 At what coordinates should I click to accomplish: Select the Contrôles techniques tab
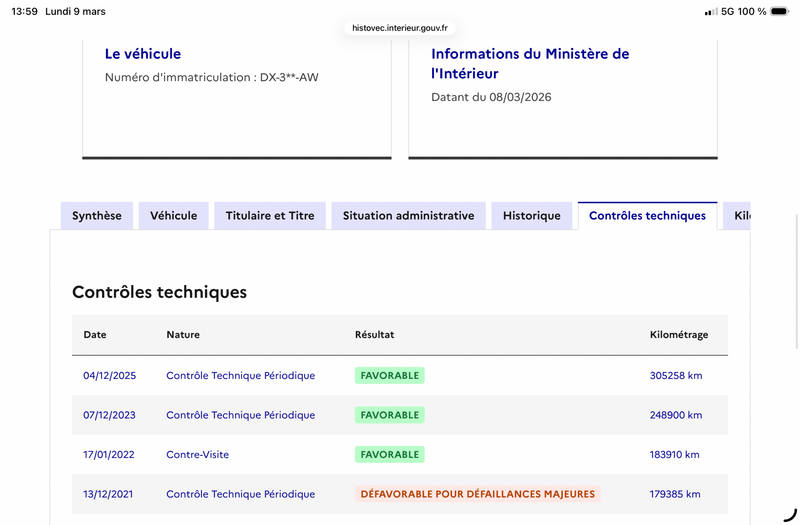point(647,216)
